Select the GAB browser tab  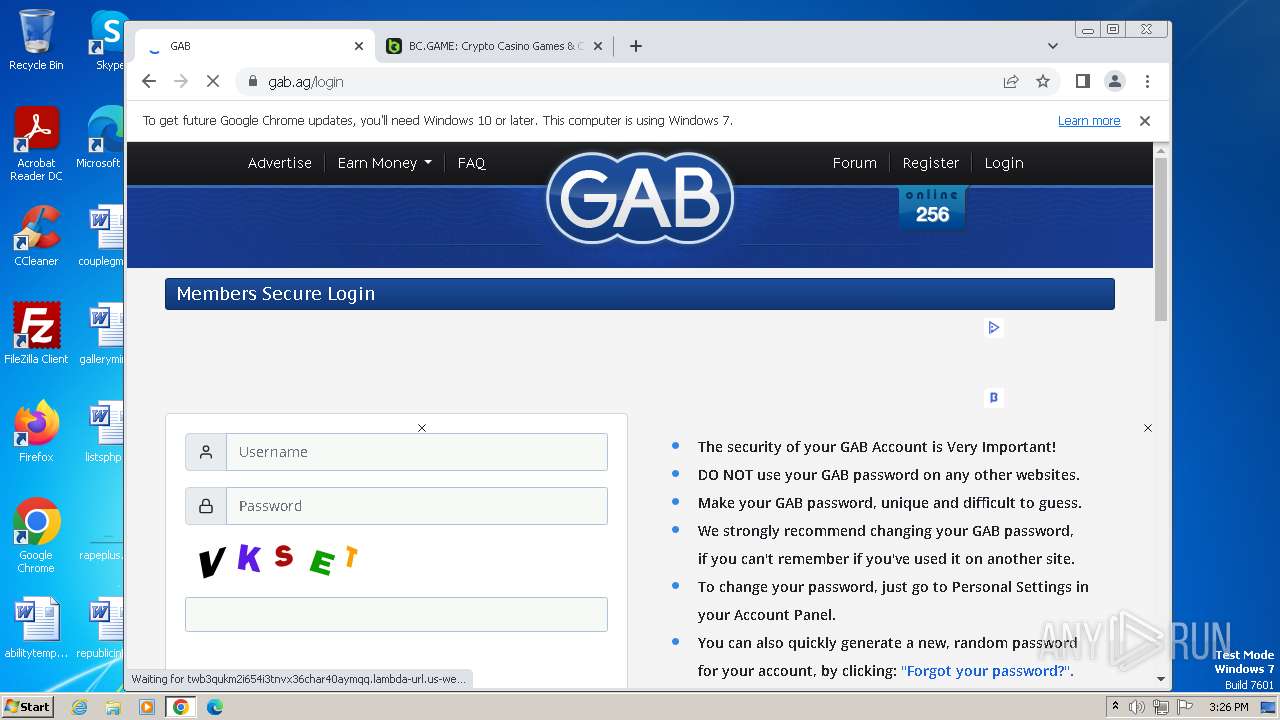coord(254,46)
